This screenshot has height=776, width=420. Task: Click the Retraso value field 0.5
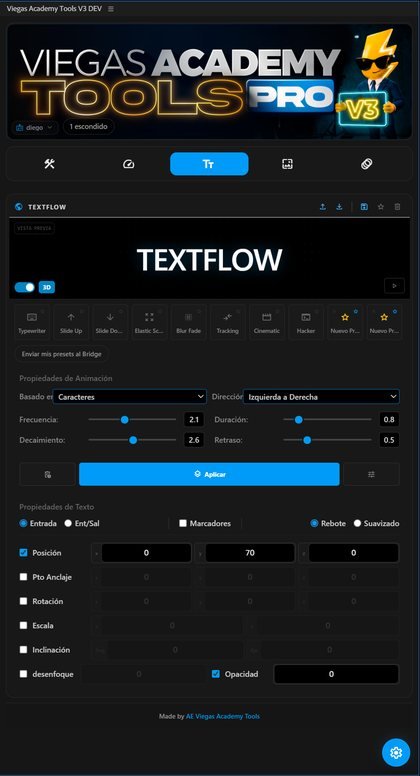tap(389, 440)
